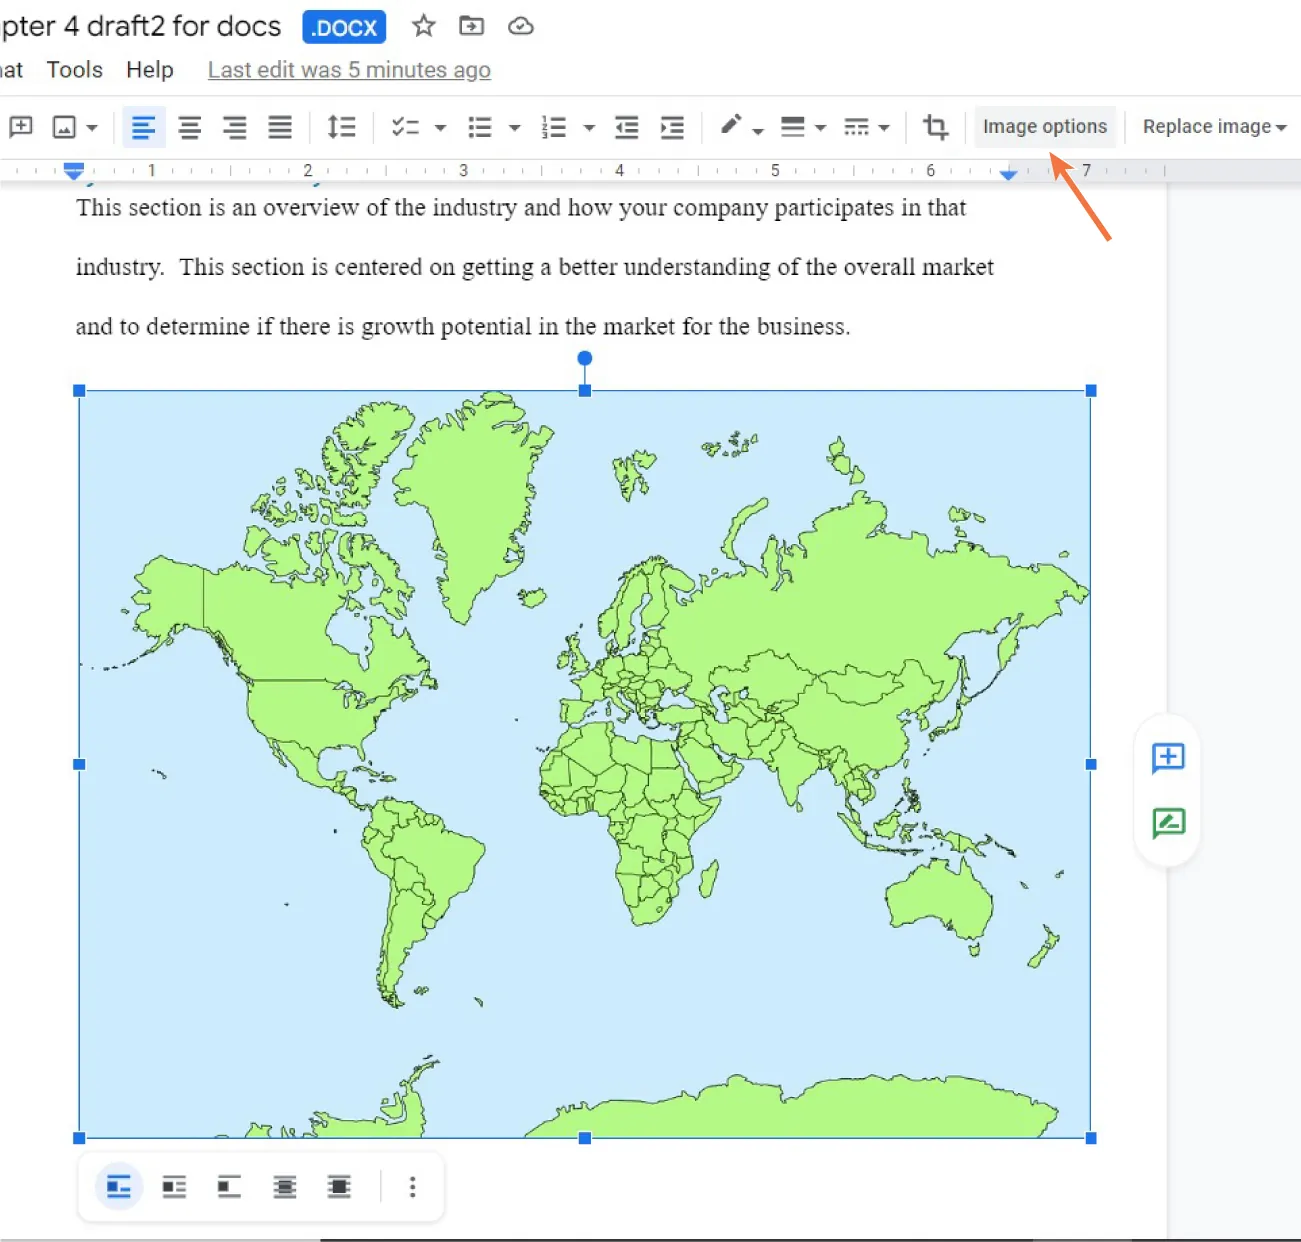The height and width of the screenshot is (1242, 1301).
Task: Click the increase indent icon
Action: tap(672, 127)
